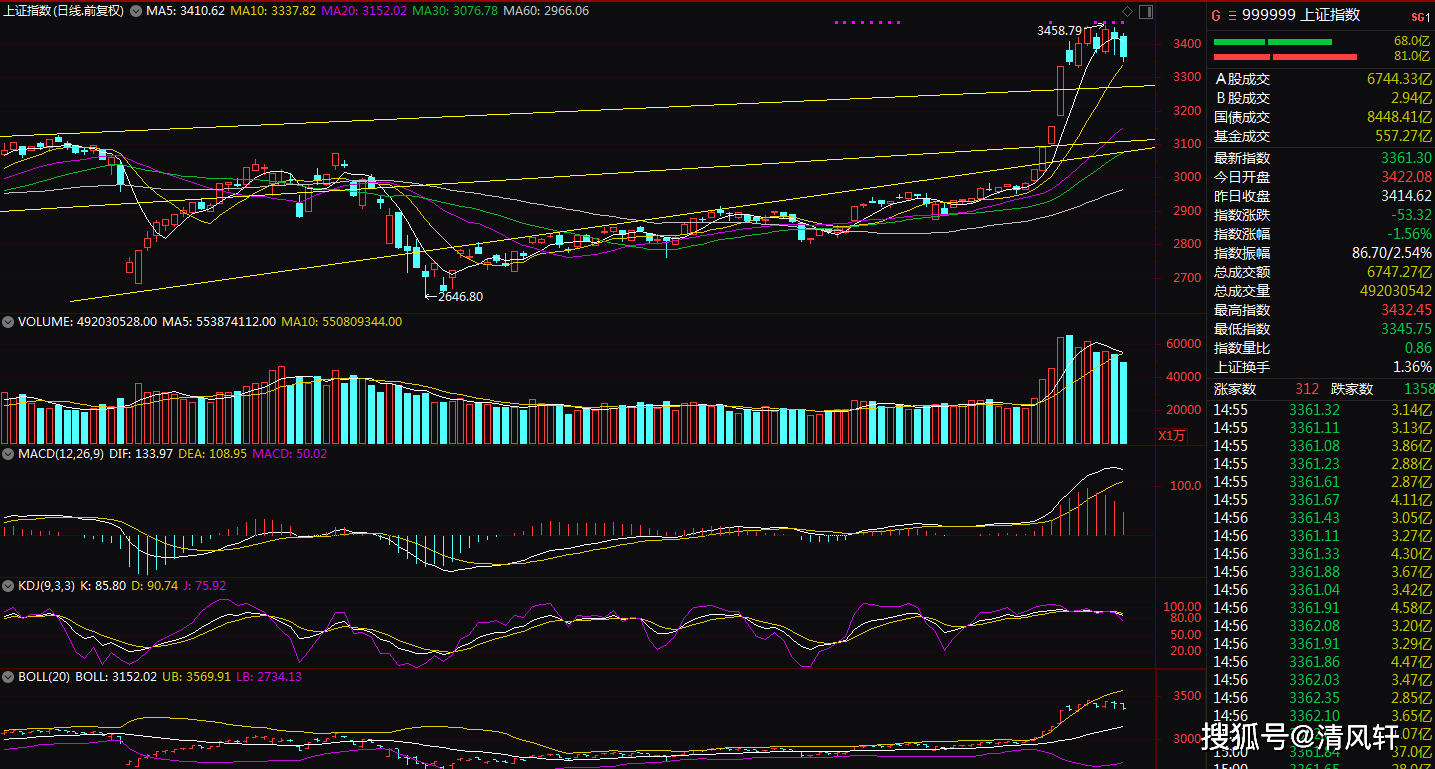The height and width of the screenshot is (769, 1435).
Task: Select the 国债成交 row
Action: [x=1322, y=117]
